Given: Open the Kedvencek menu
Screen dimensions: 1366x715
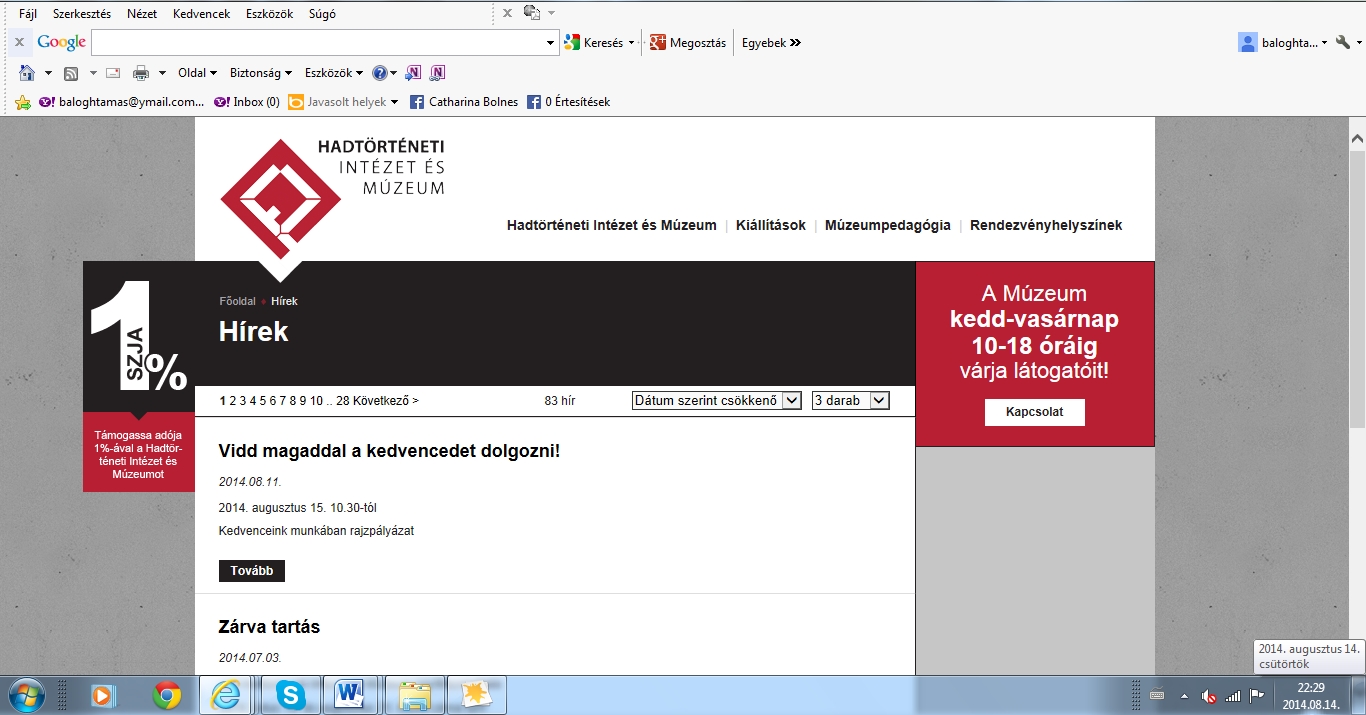Looking at the screenshot, I should click(x=201, y=14).
